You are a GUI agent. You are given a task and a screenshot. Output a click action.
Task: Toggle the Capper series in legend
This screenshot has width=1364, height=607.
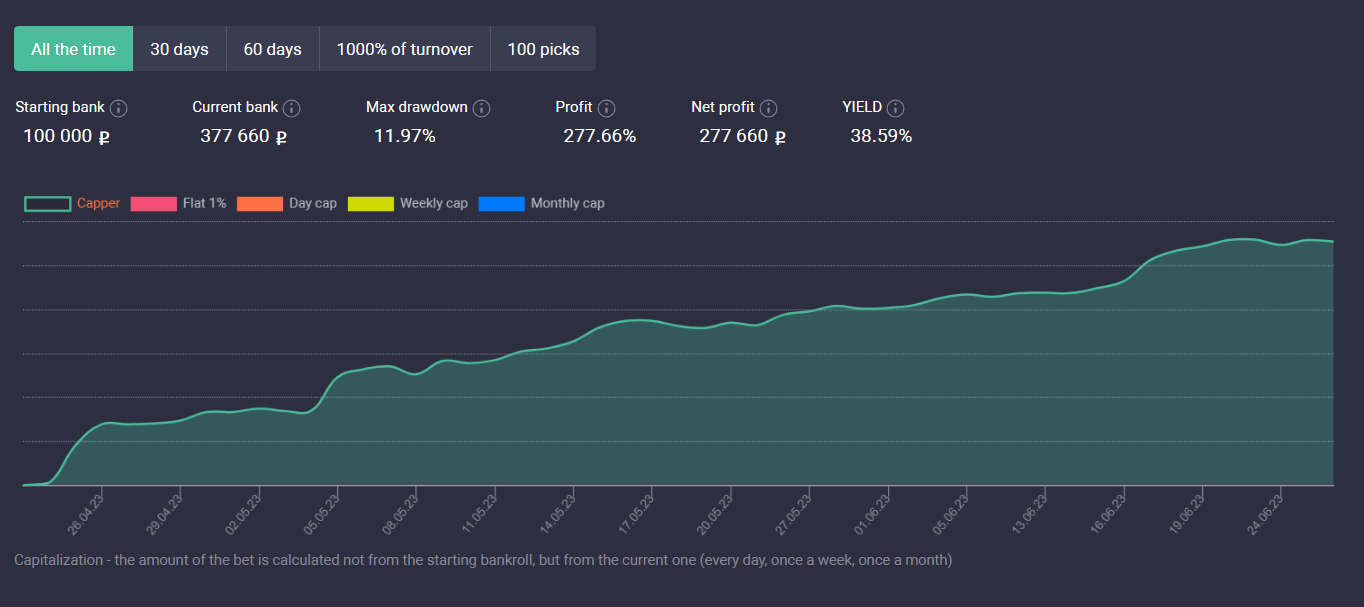(x=98, y=203)
